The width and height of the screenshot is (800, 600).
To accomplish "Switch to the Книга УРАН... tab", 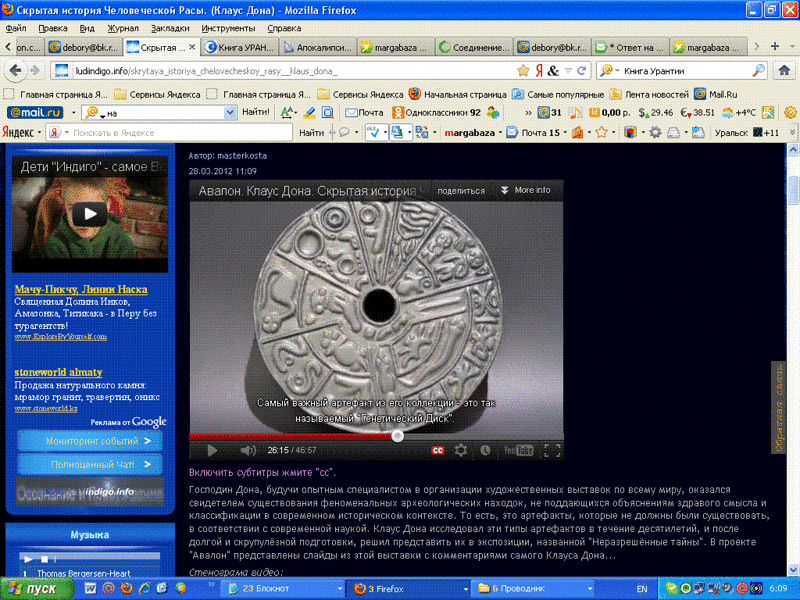I will tap(240, 47).
